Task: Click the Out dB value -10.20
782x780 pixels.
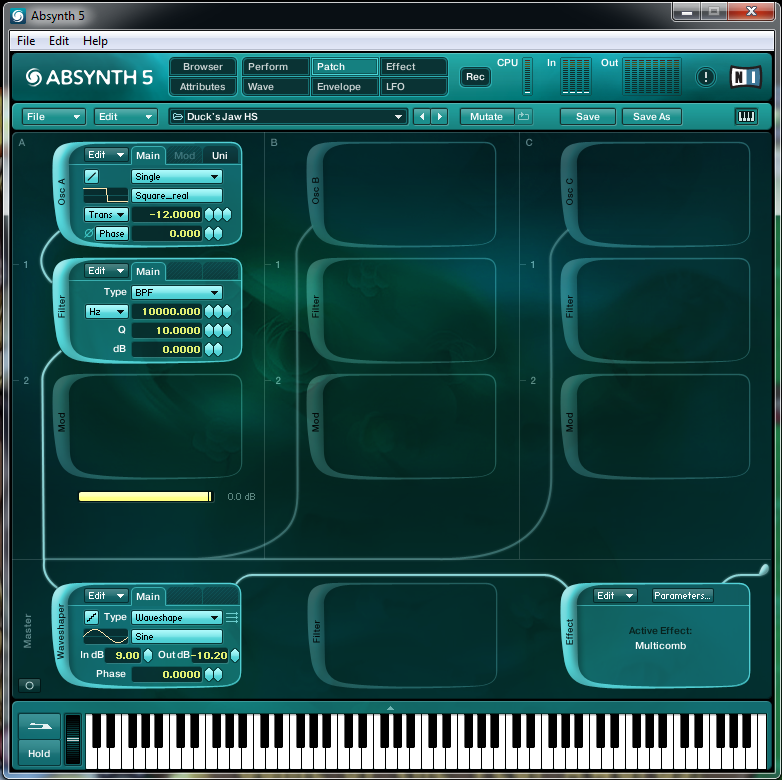Action: tap(210, 655)
